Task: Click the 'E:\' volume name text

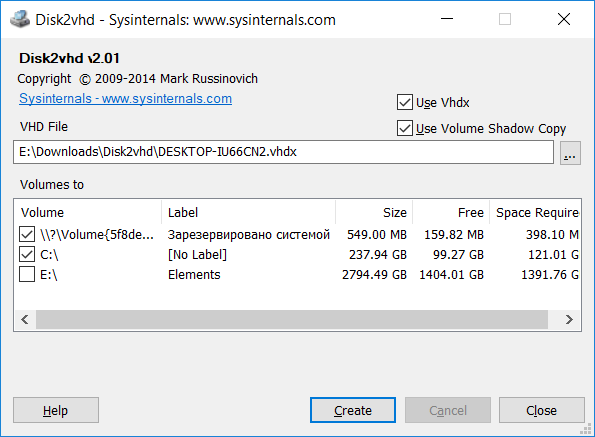Action: (49, 274)
